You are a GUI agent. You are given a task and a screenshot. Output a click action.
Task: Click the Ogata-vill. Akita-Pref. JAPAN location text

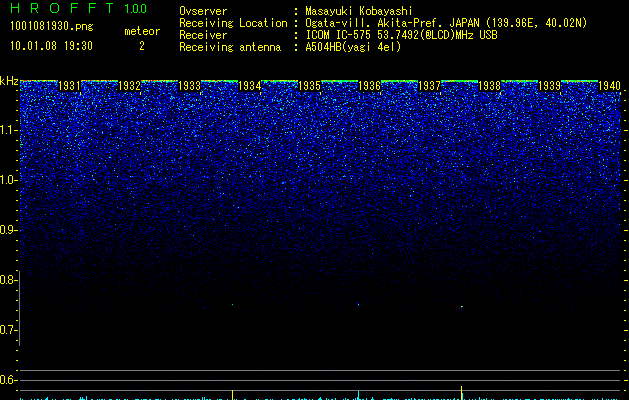click(446, 23)
